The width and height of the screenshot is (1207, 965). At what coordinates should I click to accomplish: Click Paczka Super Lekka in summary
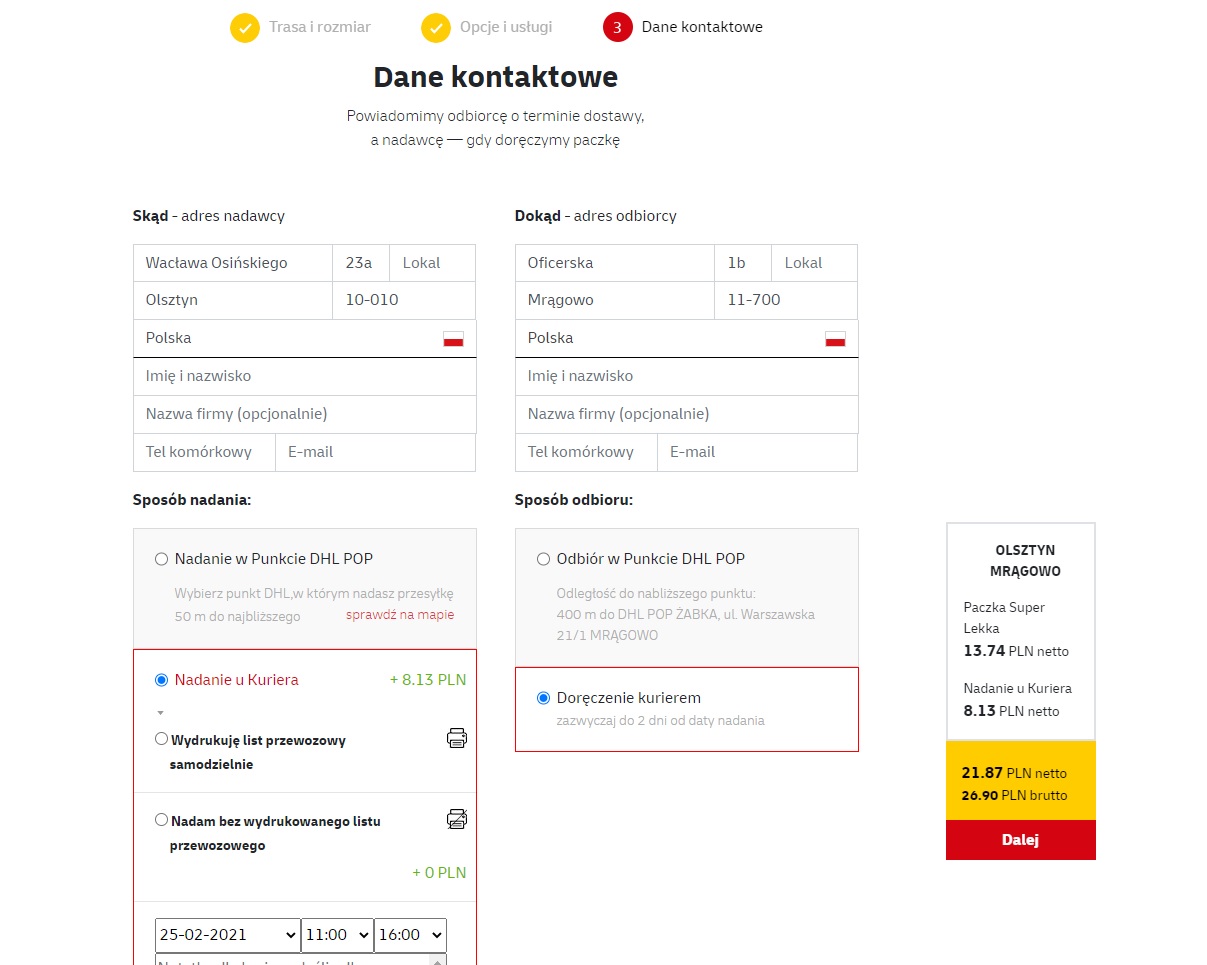(x=1004, y=618)
